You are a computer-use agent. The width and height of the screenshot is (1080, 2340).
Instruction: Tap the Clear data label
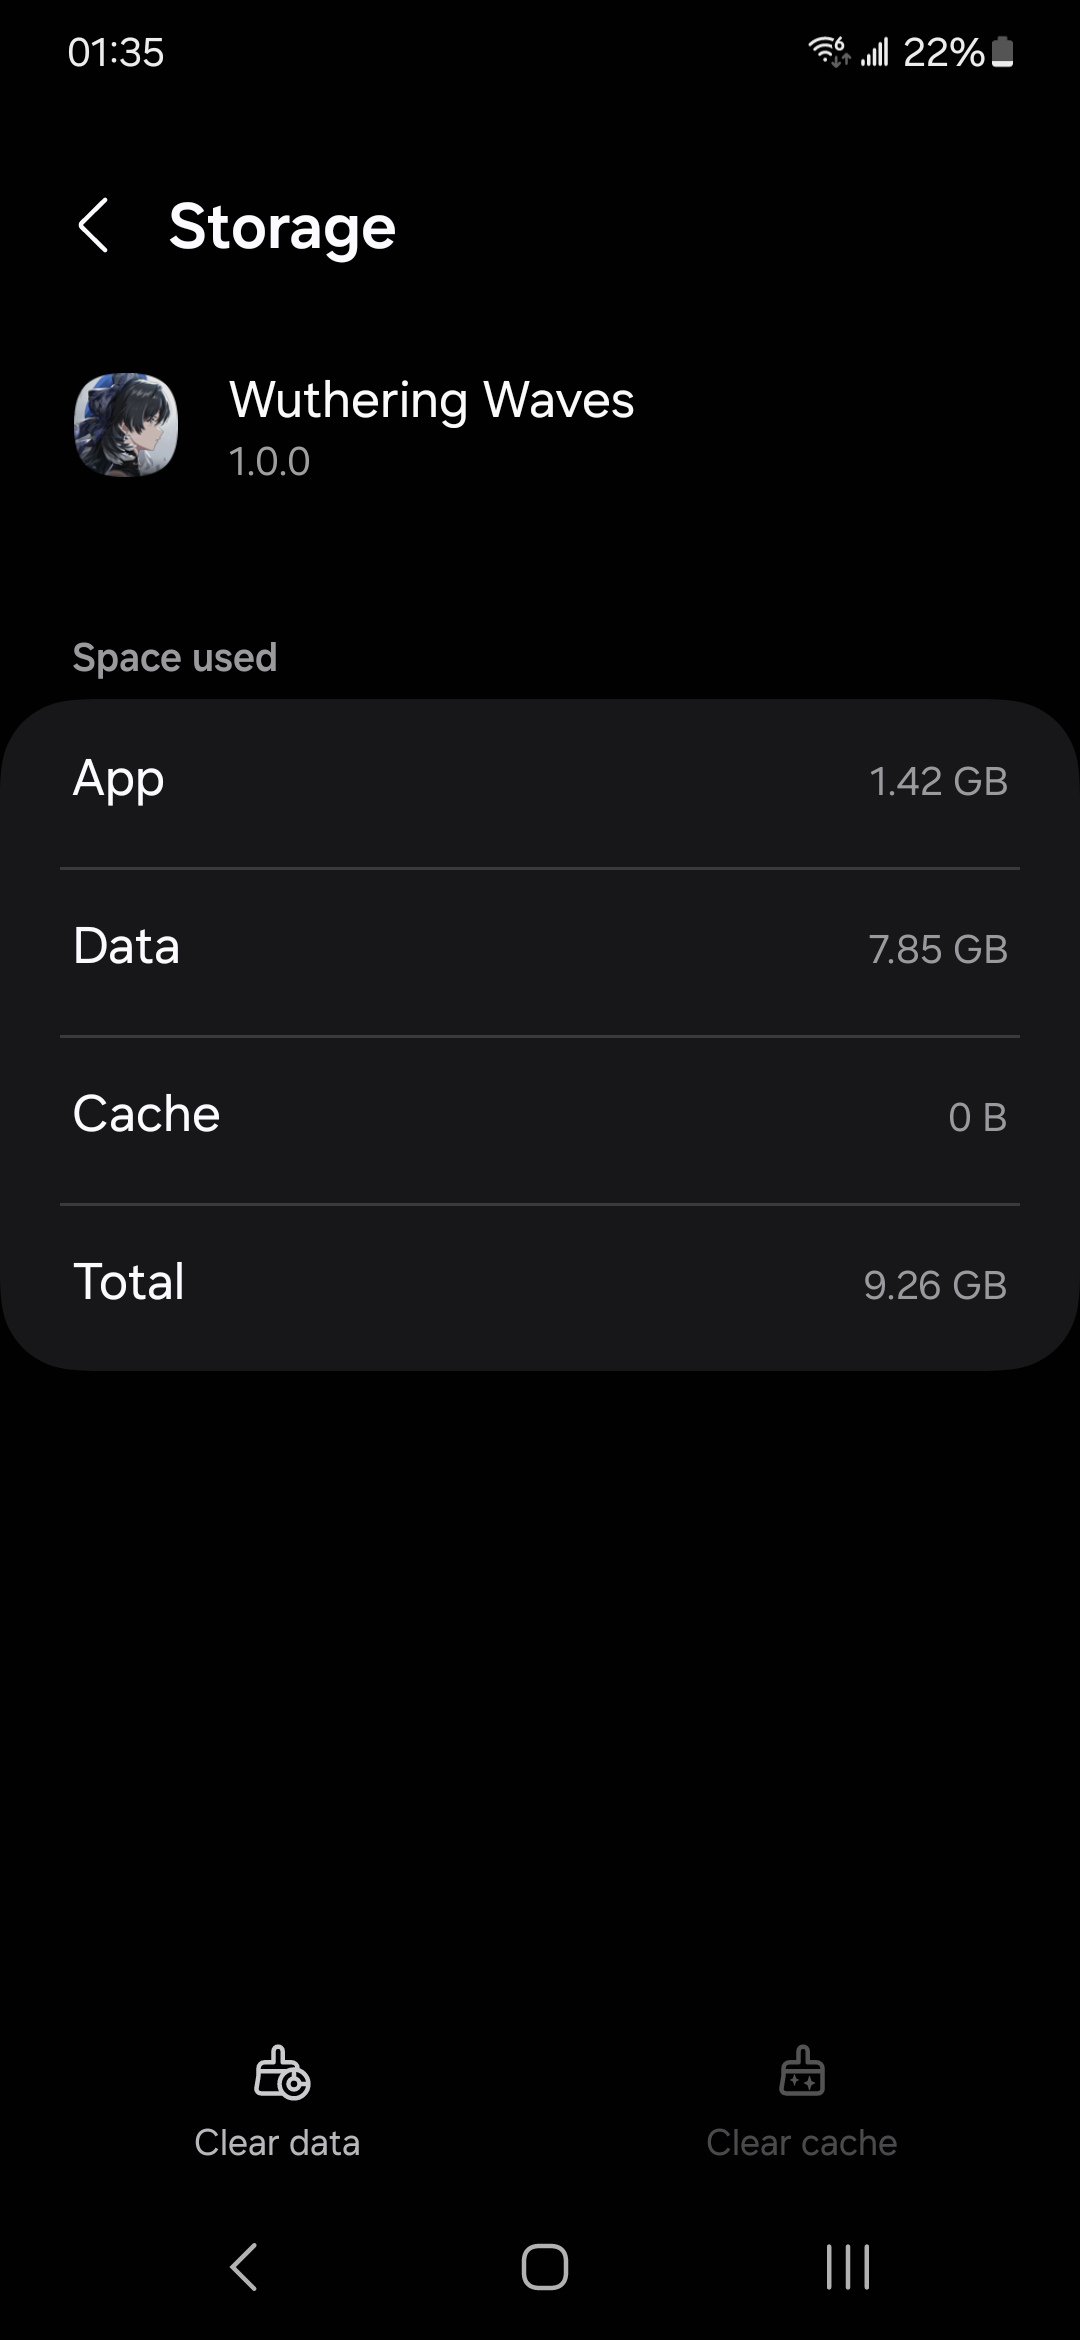277,2143
